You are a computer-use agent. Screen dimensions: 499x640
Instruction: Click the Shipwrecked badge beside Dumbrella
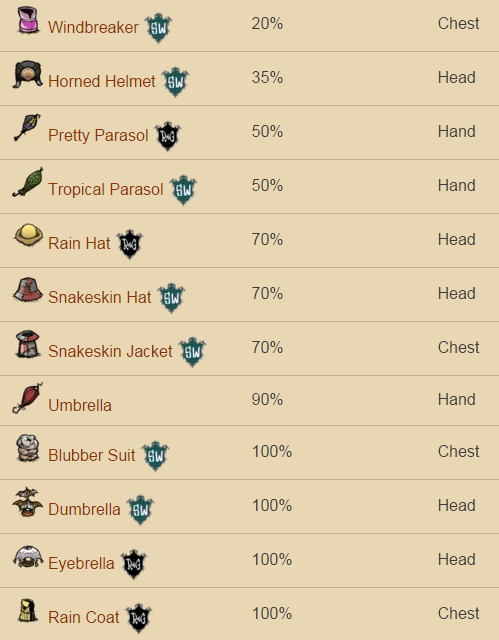[140, 510]
